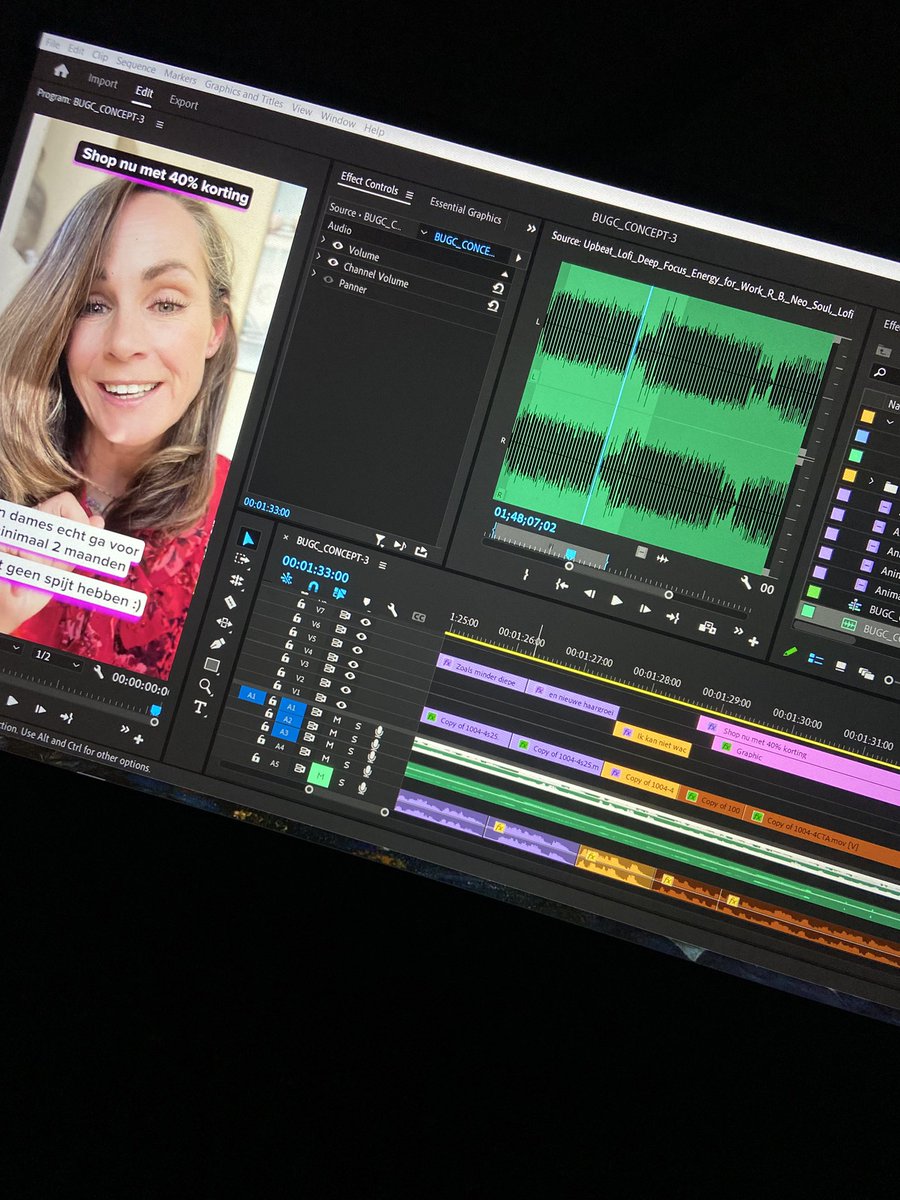Click the Home icon in header
Screen dimensions: 900x1200
[x=60, y=70]
